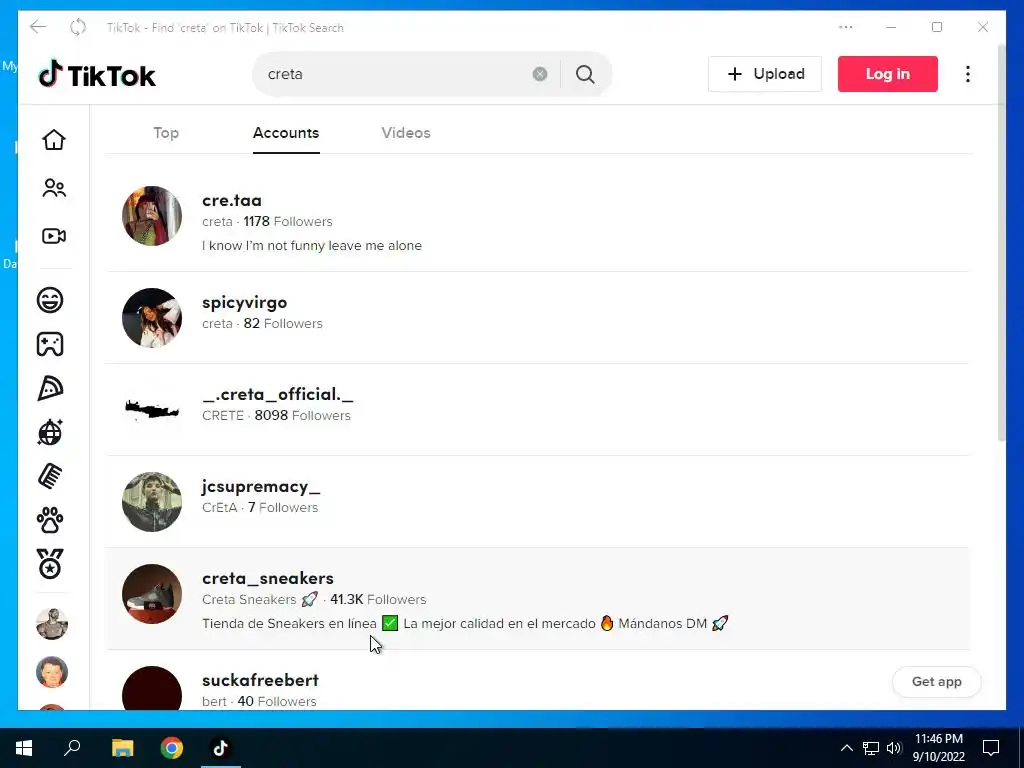Select the comedy smiley face category icon

[50, 300]
